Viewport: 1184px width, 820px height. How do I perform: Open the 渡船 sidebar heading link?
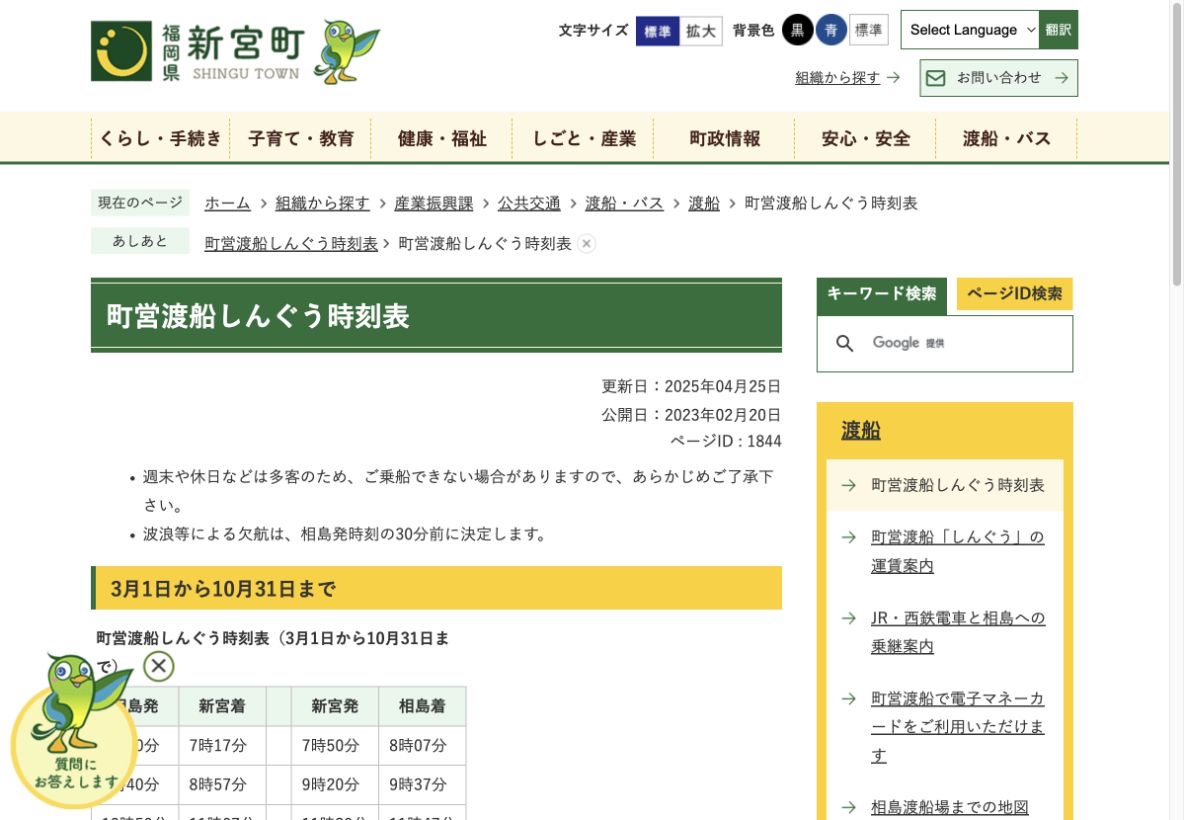point(861,430)
